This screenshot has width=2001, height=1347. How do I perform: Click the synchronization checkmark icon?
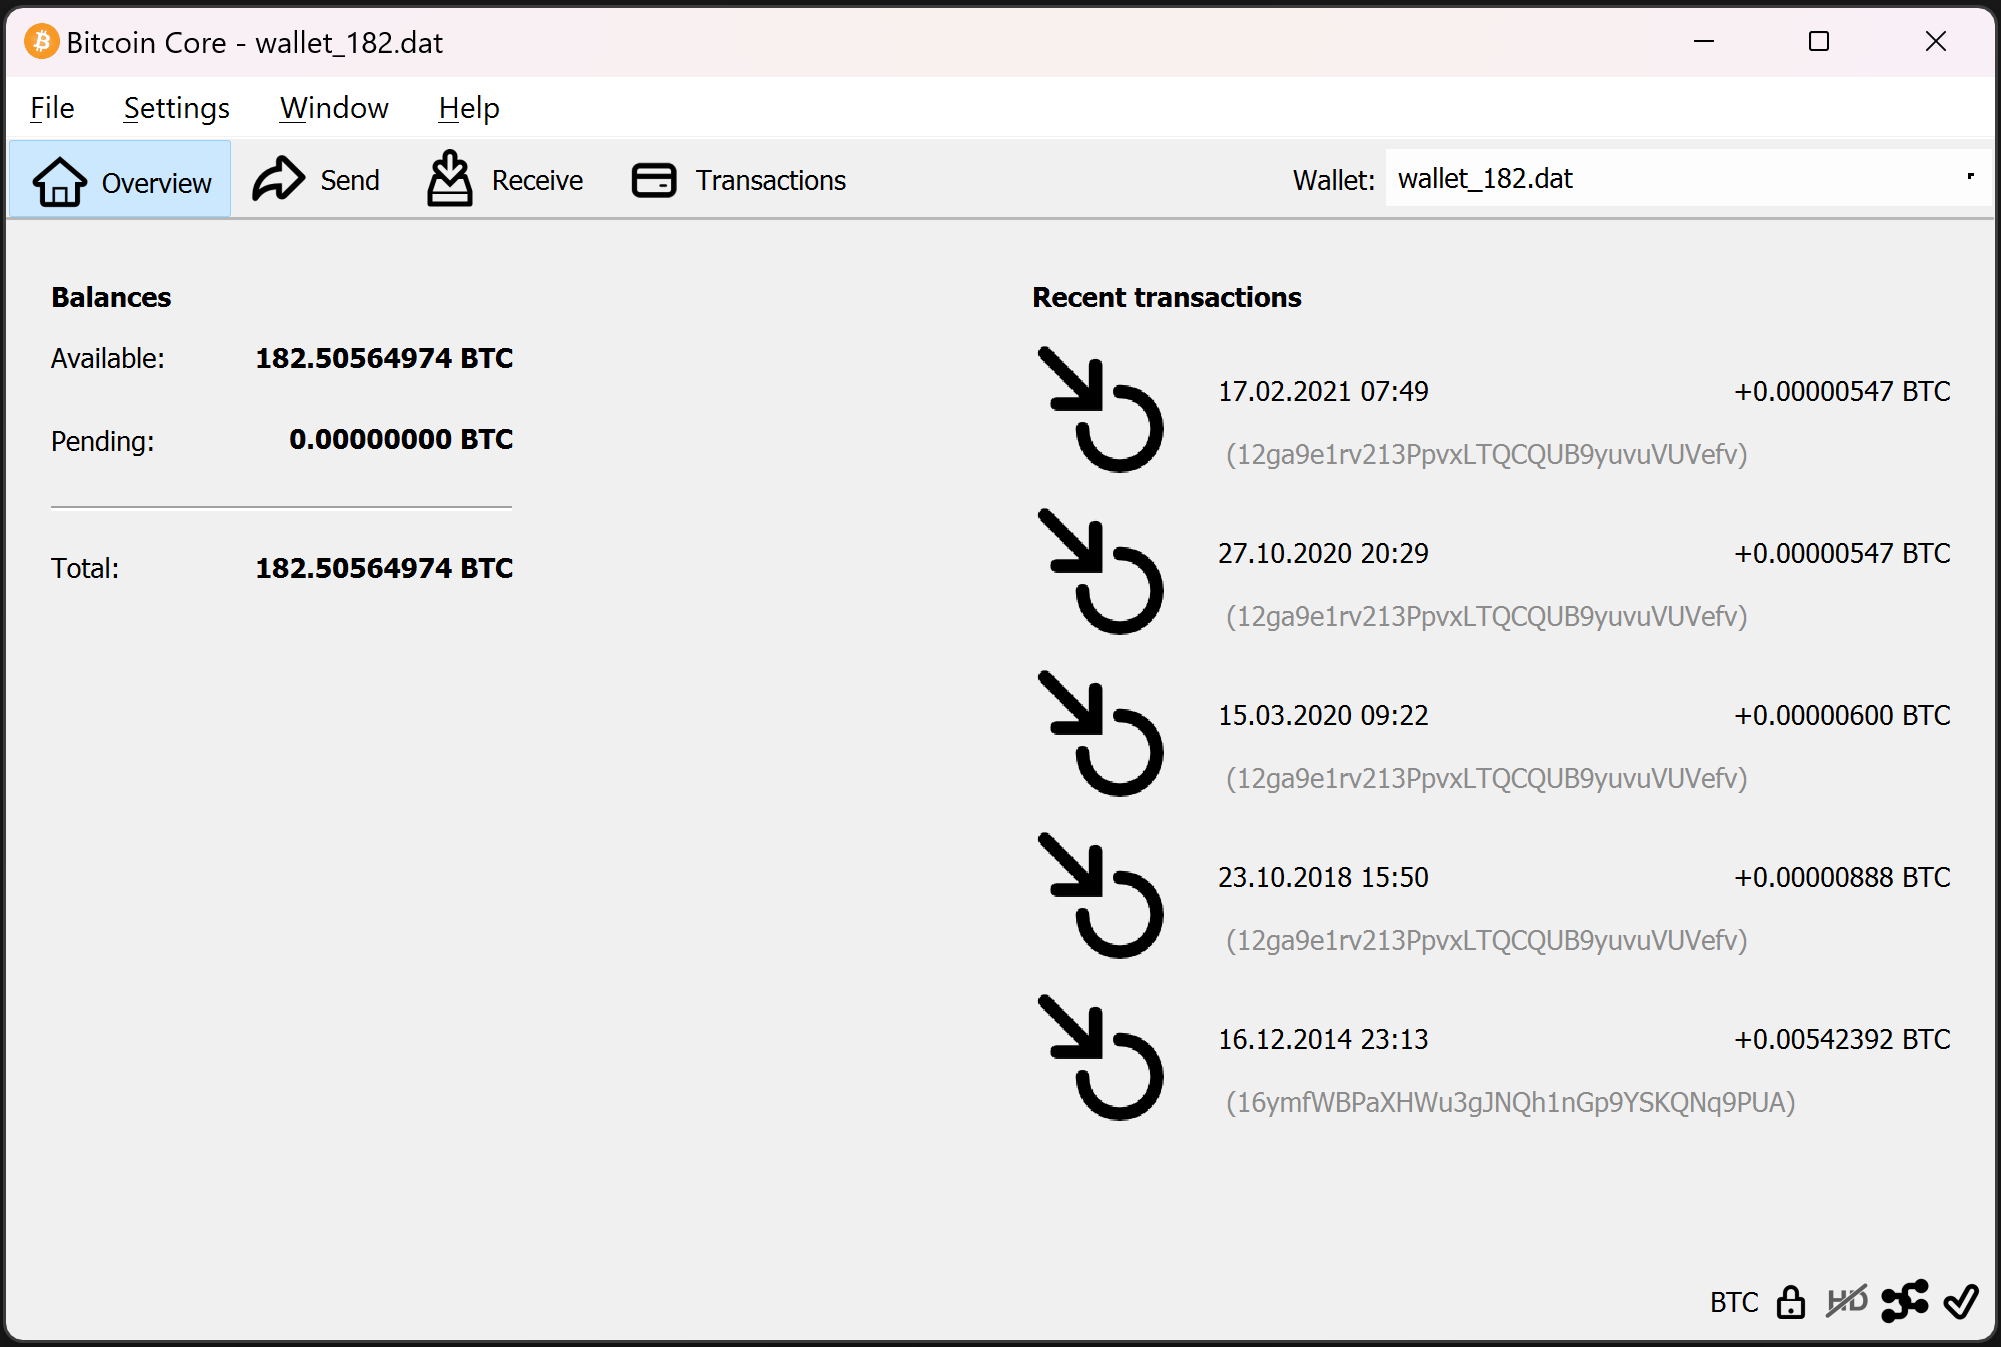pos(1960,1301)
